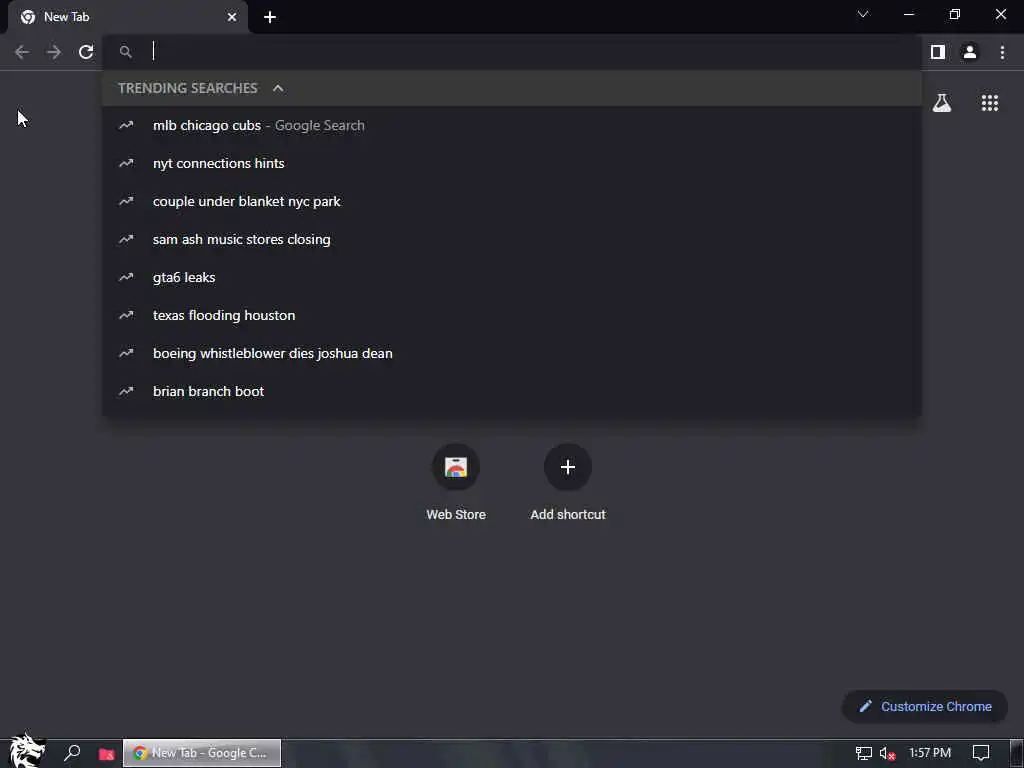Image resolution: width=1024 pixels, height=768 pixels.
Task: Select suggestion 'nyt connections hints'
Action: [x=512, y=163]
